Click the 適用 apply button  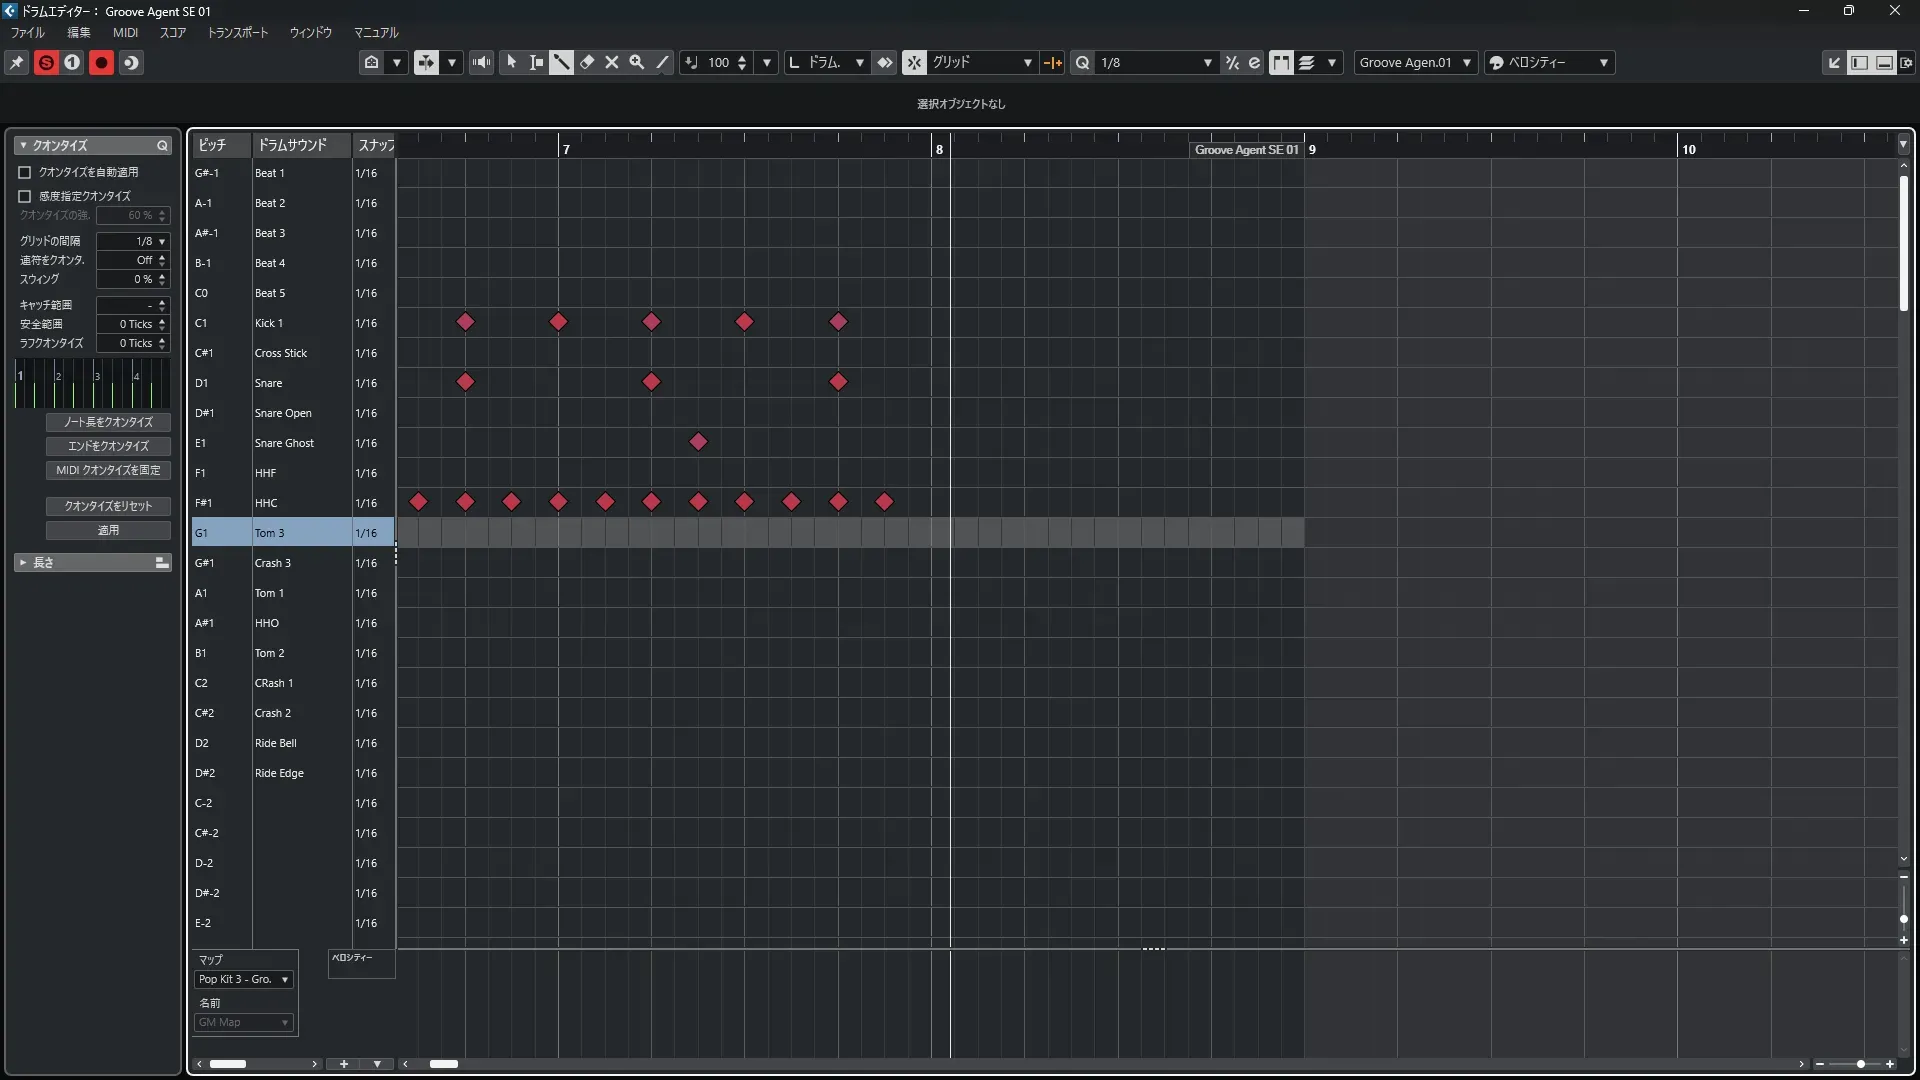click(108, 530)
